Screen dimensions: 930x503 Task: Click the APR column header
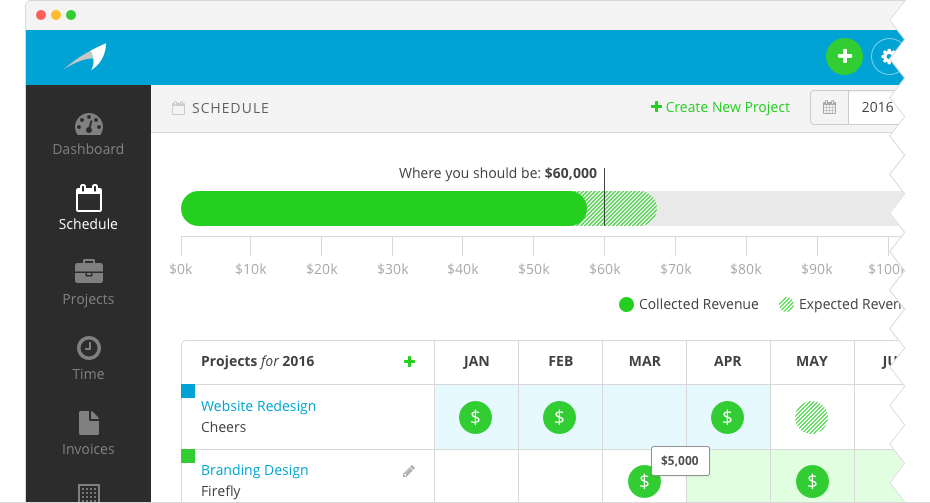pos(728,362)
